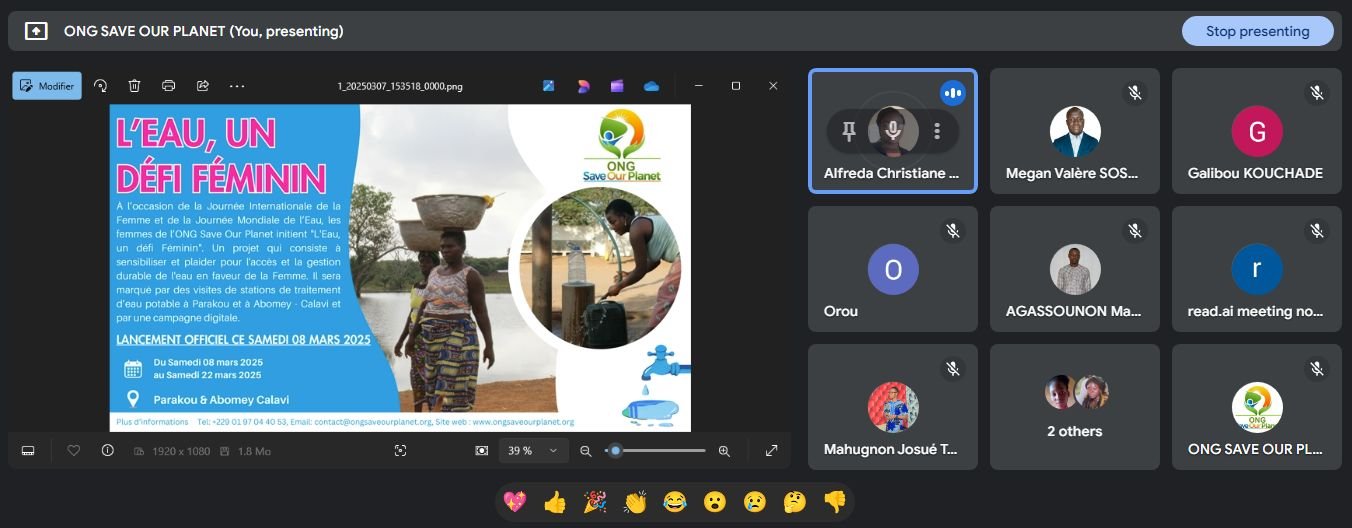Click muted mic icon on Orou's tile
Viewport: 1352px width, 528px height.
click(x=953, y=231)
